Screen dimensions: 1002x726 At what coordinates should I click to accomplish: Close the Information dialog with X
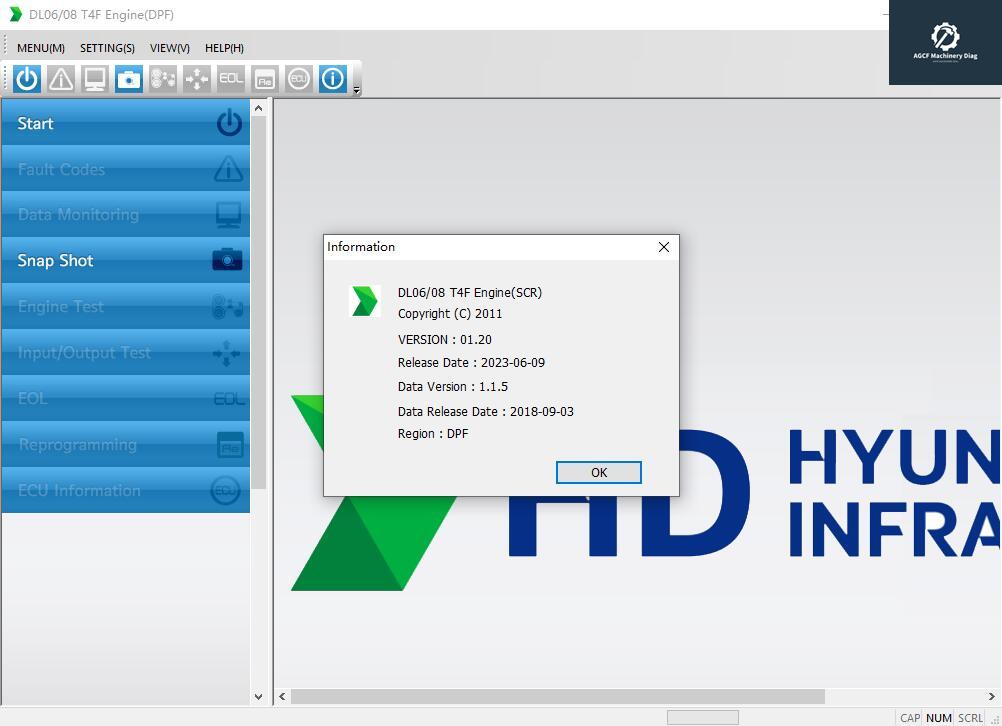pos(663,247)
